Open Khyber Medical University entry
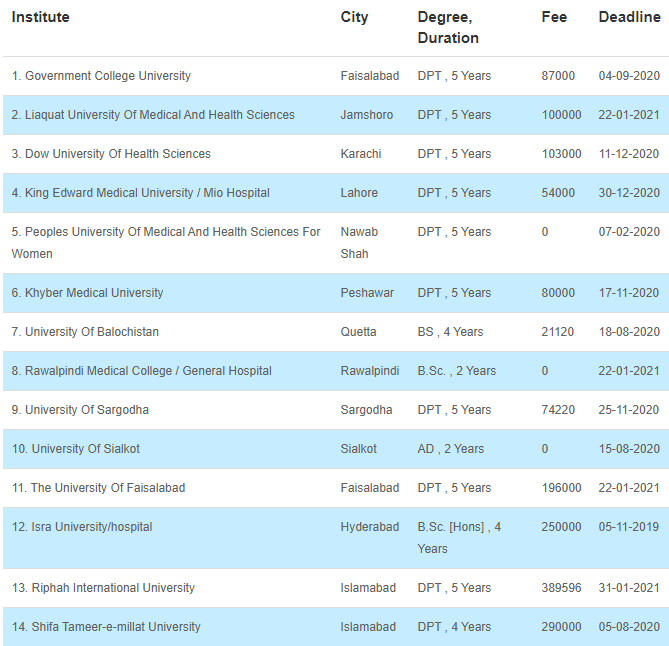Screen dimensions: 669x646 point(87,293)
